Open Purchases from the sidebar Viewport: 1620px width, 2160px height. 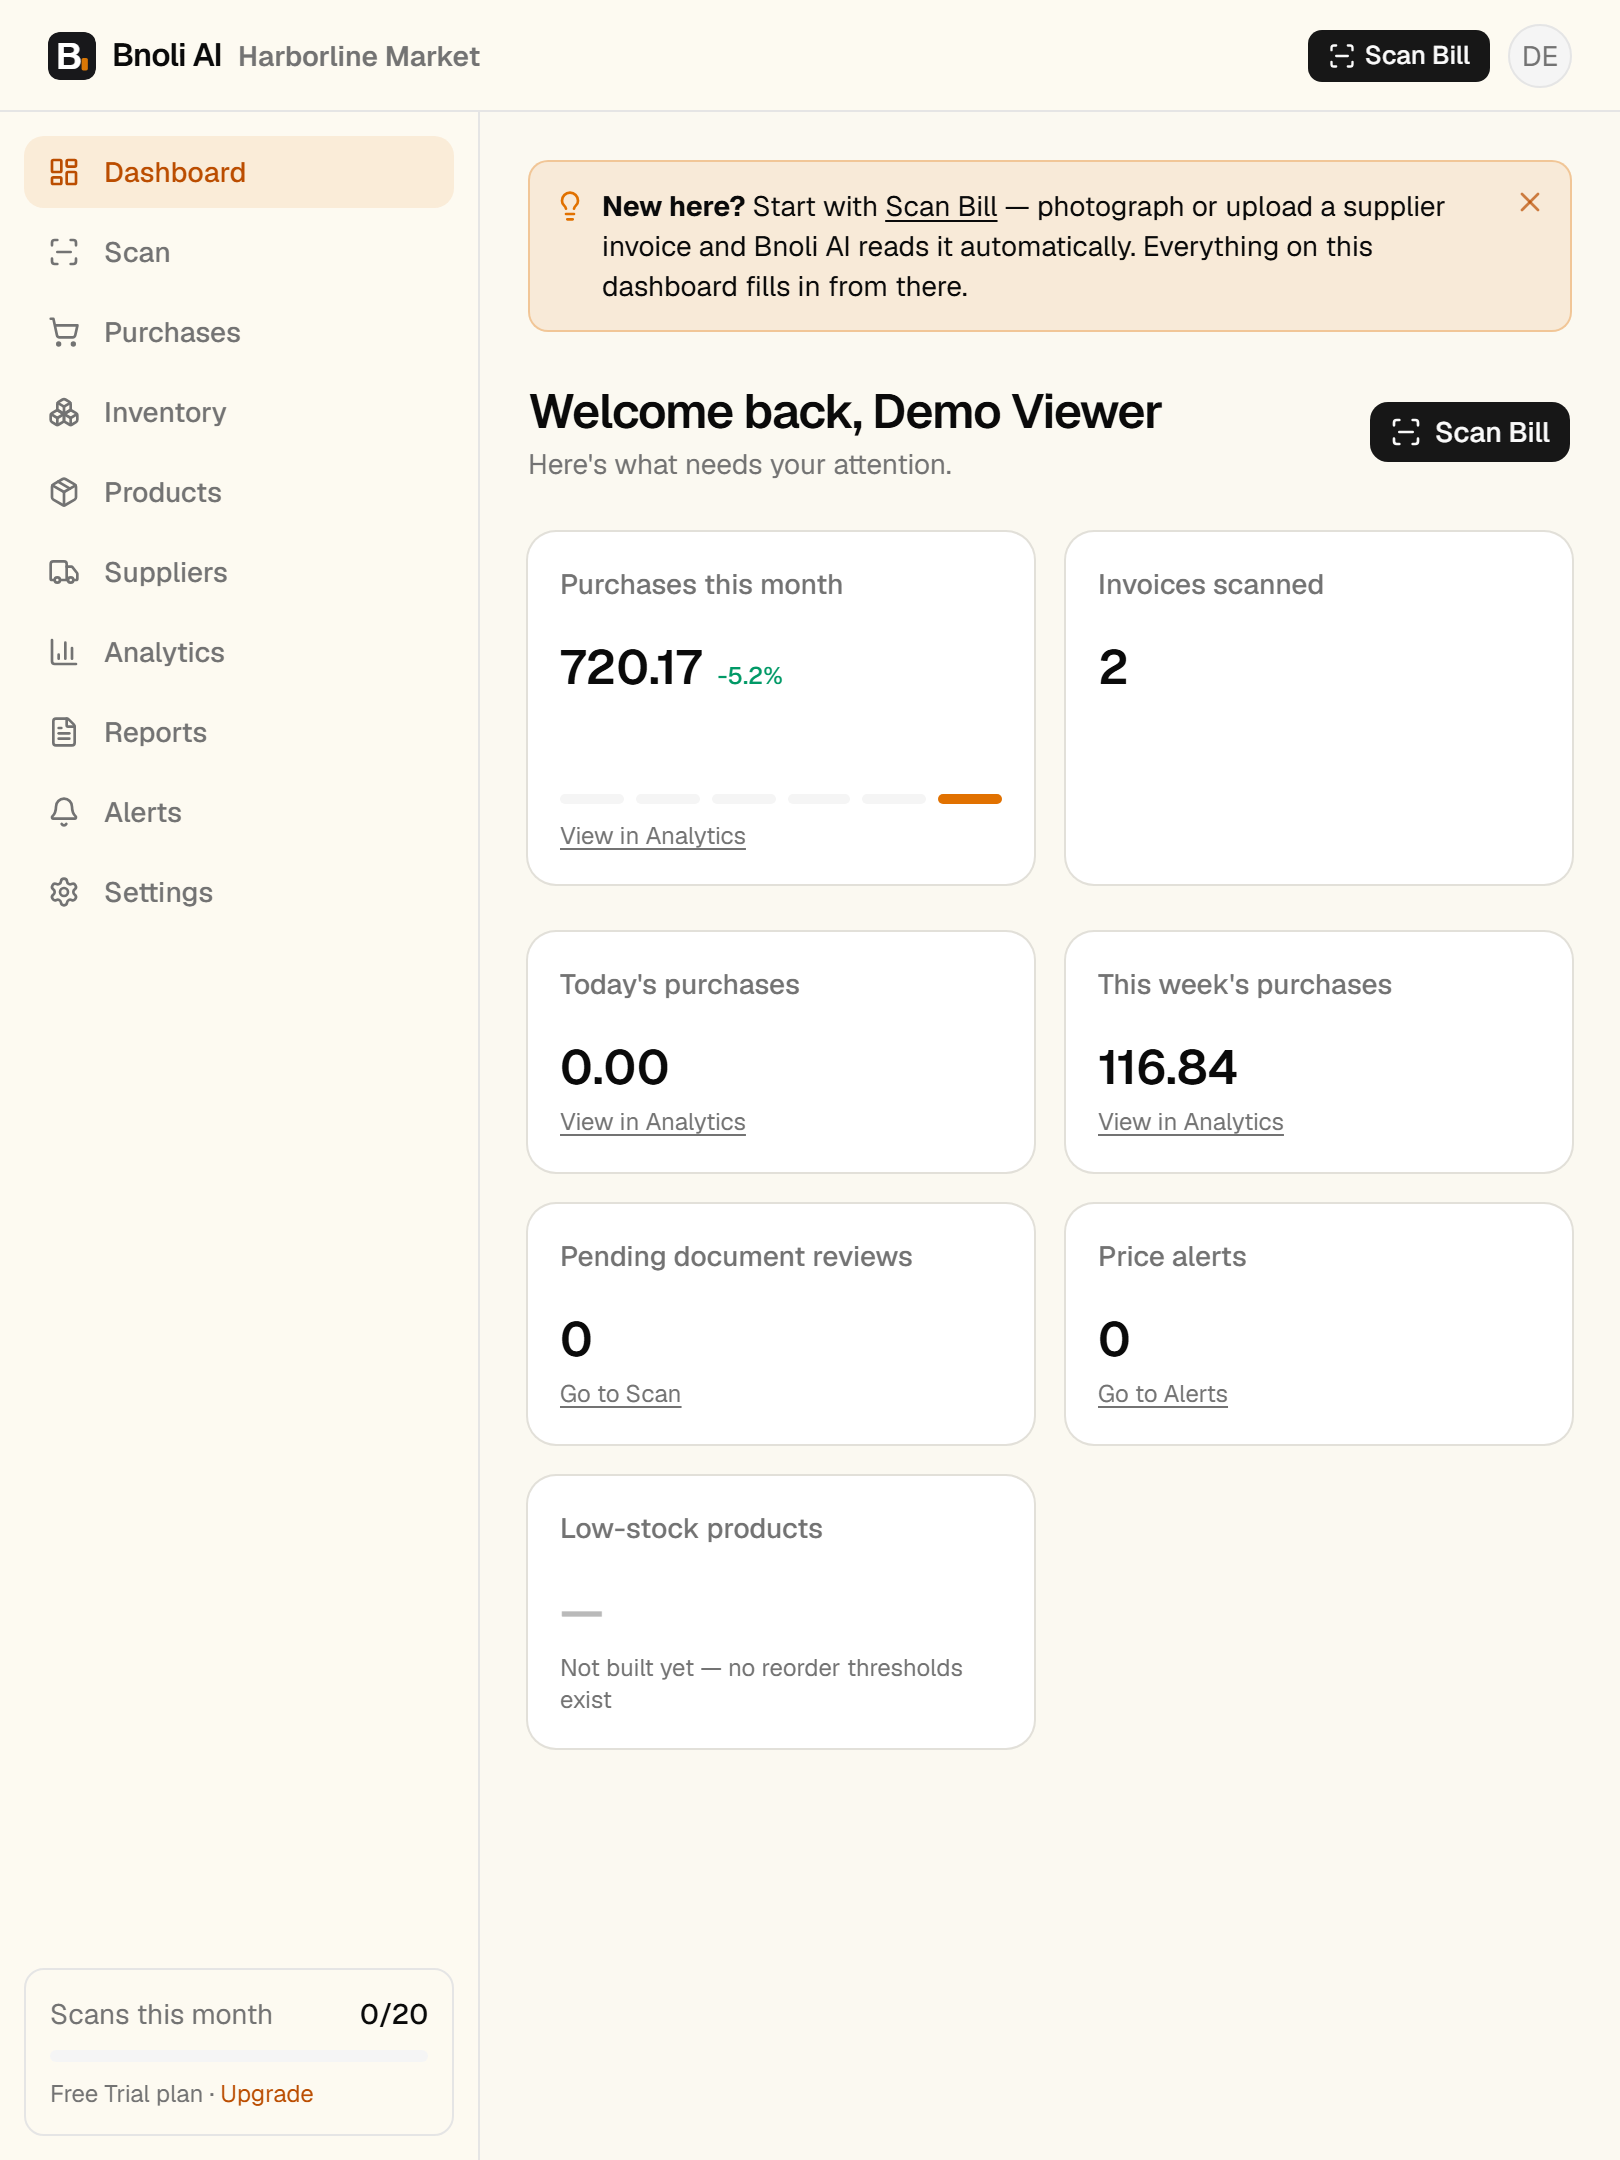coord(239,332)
